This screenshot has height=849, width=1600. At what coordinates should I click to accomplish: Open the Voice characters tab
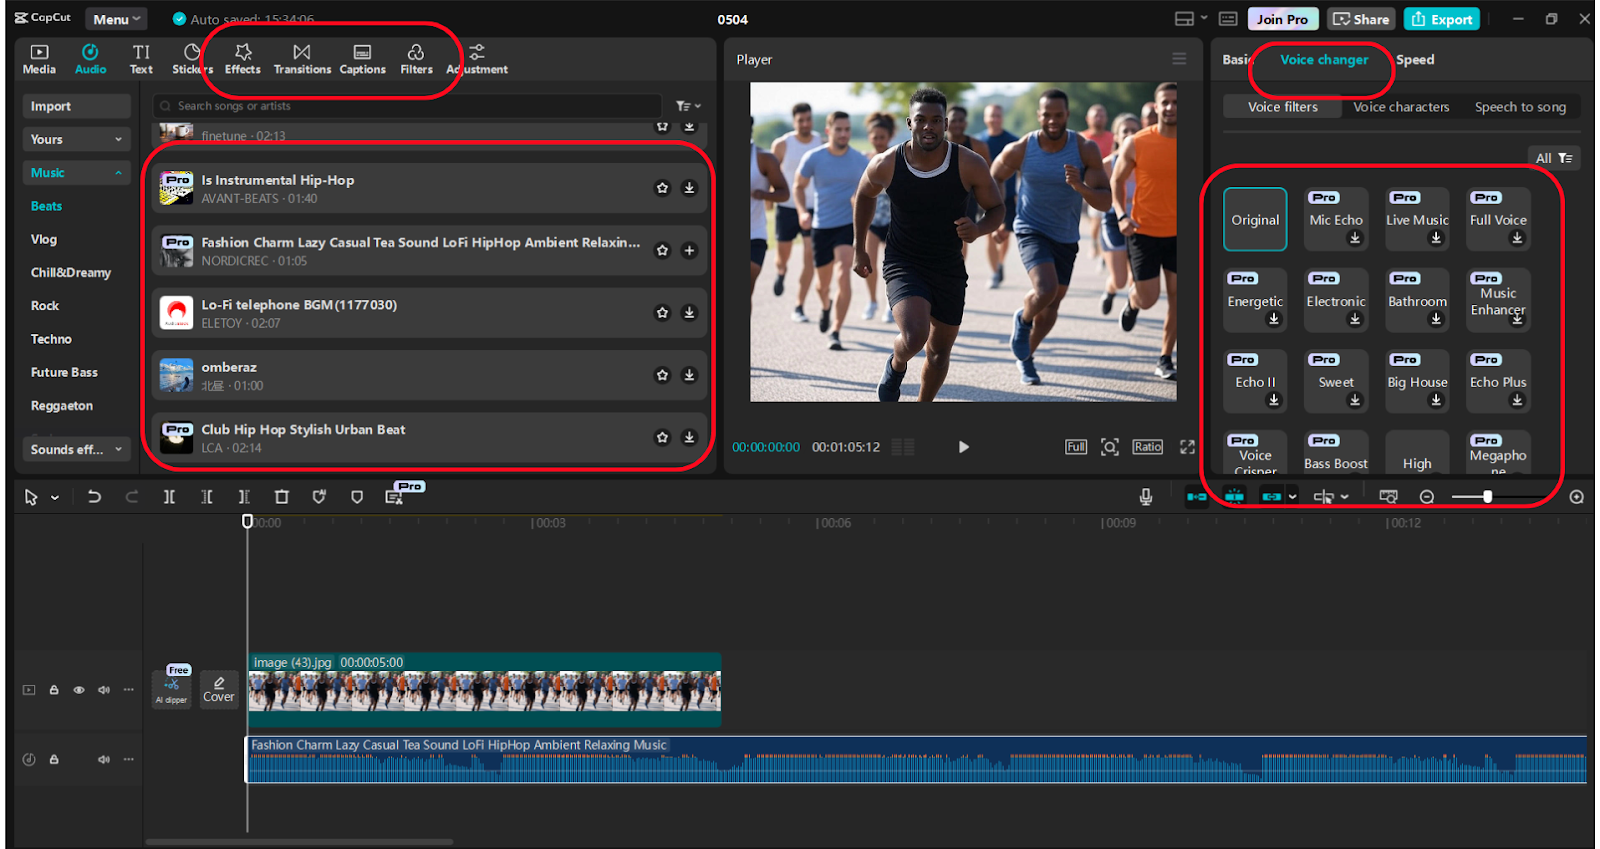[x=1401, y=107]
